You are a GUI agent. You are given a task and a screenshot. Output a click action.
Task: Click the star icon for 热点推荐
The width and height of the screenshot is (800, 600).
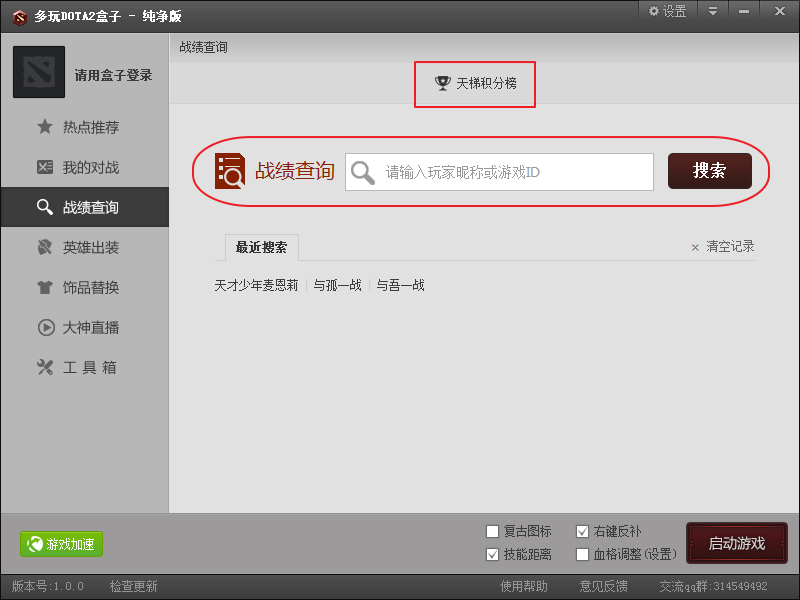45,127
